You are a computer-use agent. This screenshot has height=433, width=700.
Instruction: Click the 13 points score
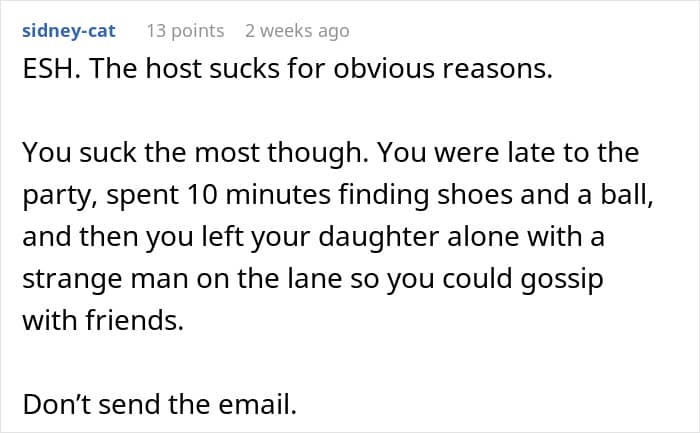coord(185,31)
